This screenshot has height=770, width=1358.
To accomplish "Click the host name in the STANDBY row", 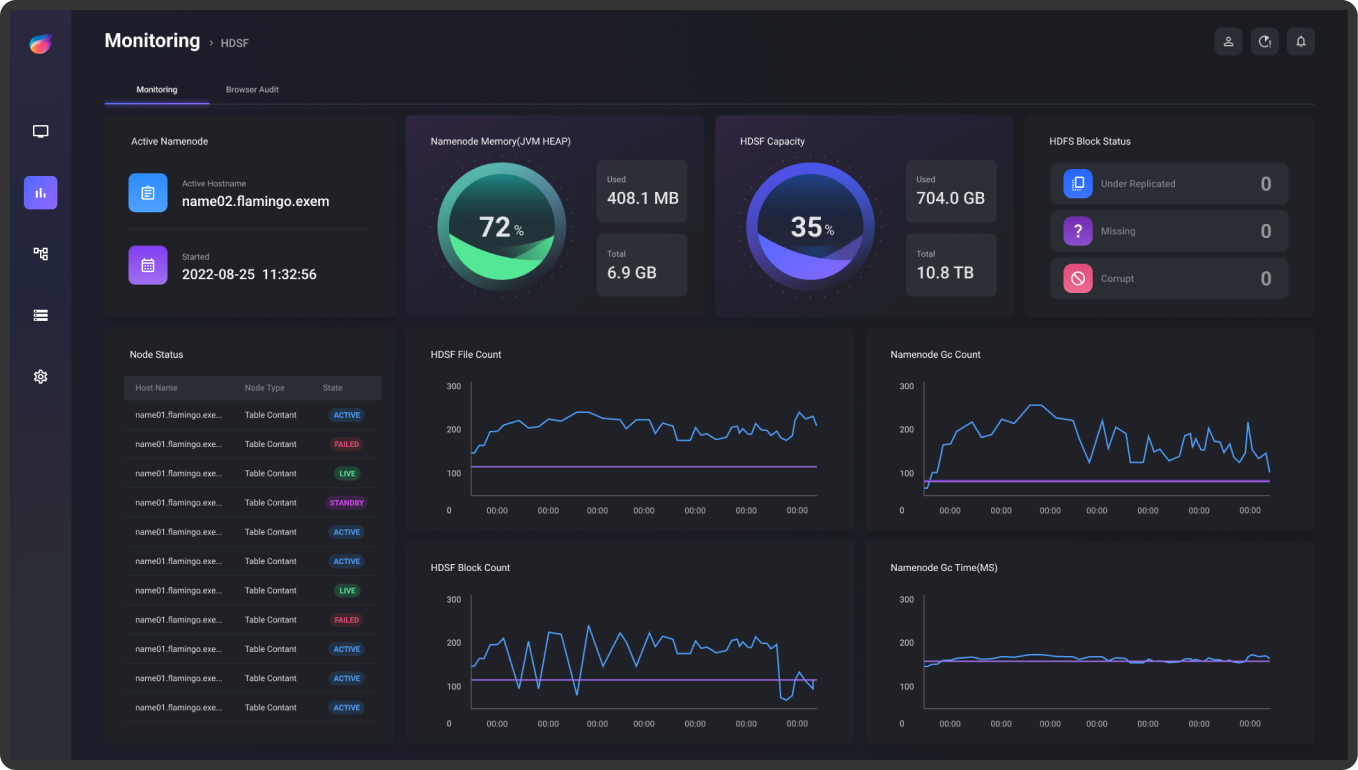I will tap(179, 503).
